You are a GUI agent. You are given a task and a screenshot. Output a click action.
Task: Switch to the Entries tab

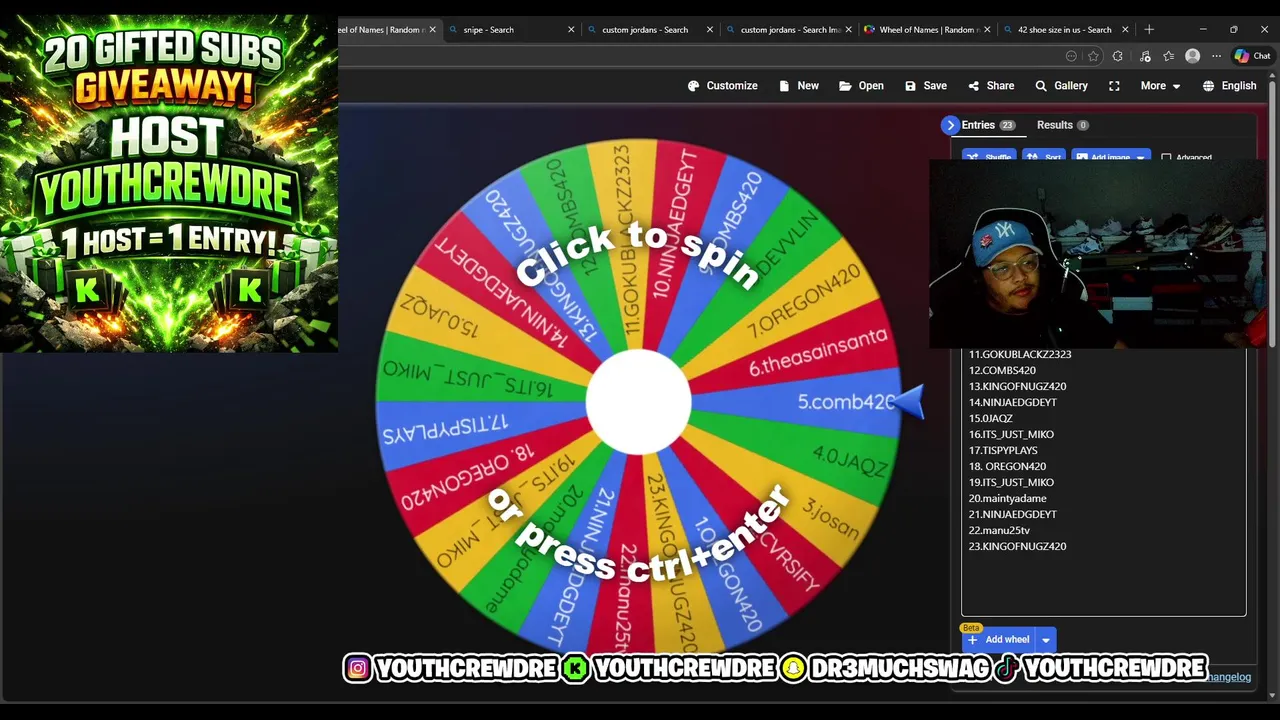tap(988, 125)
